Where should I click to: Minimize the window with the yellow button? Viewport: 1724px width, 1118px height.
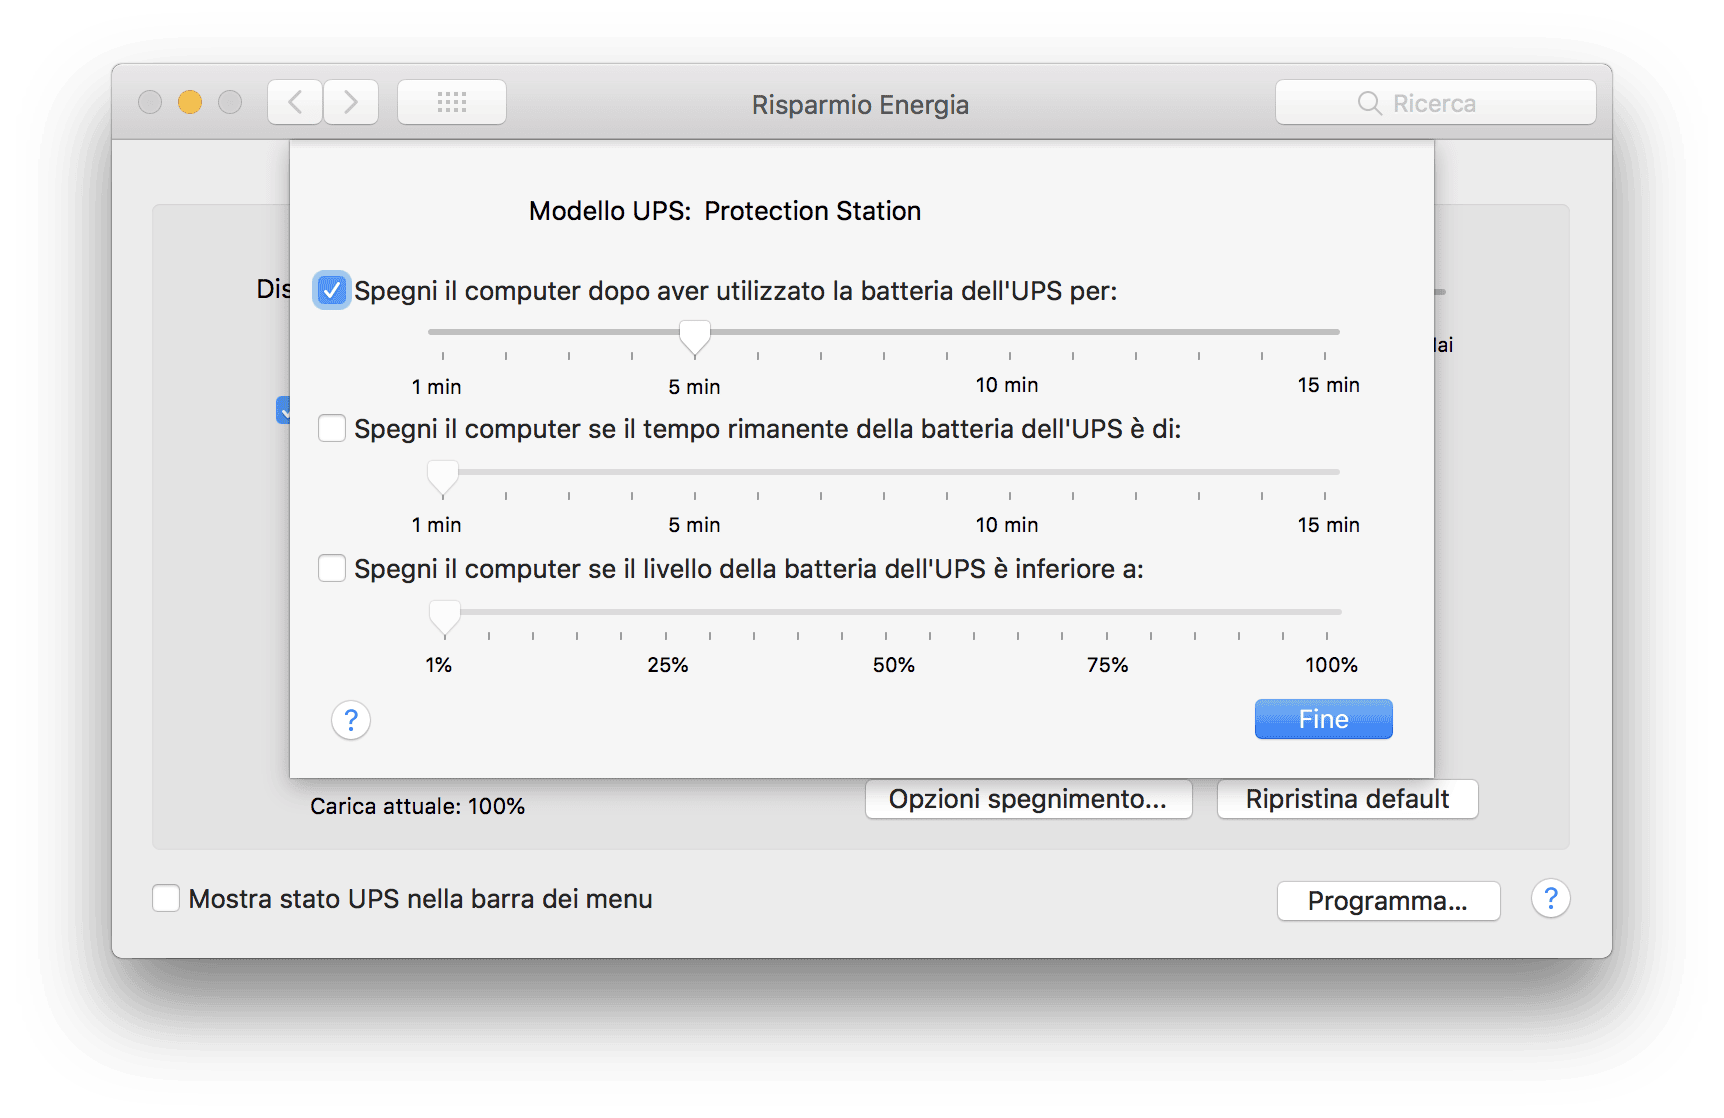pyautogui.click(x=190, y=102)
